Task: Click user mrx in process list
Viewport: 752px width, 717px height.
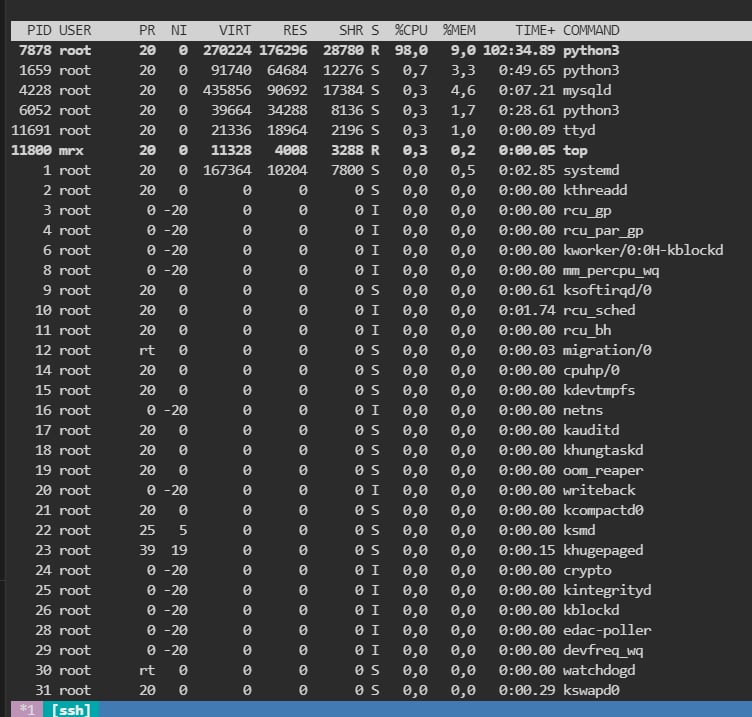Action: 71,151
